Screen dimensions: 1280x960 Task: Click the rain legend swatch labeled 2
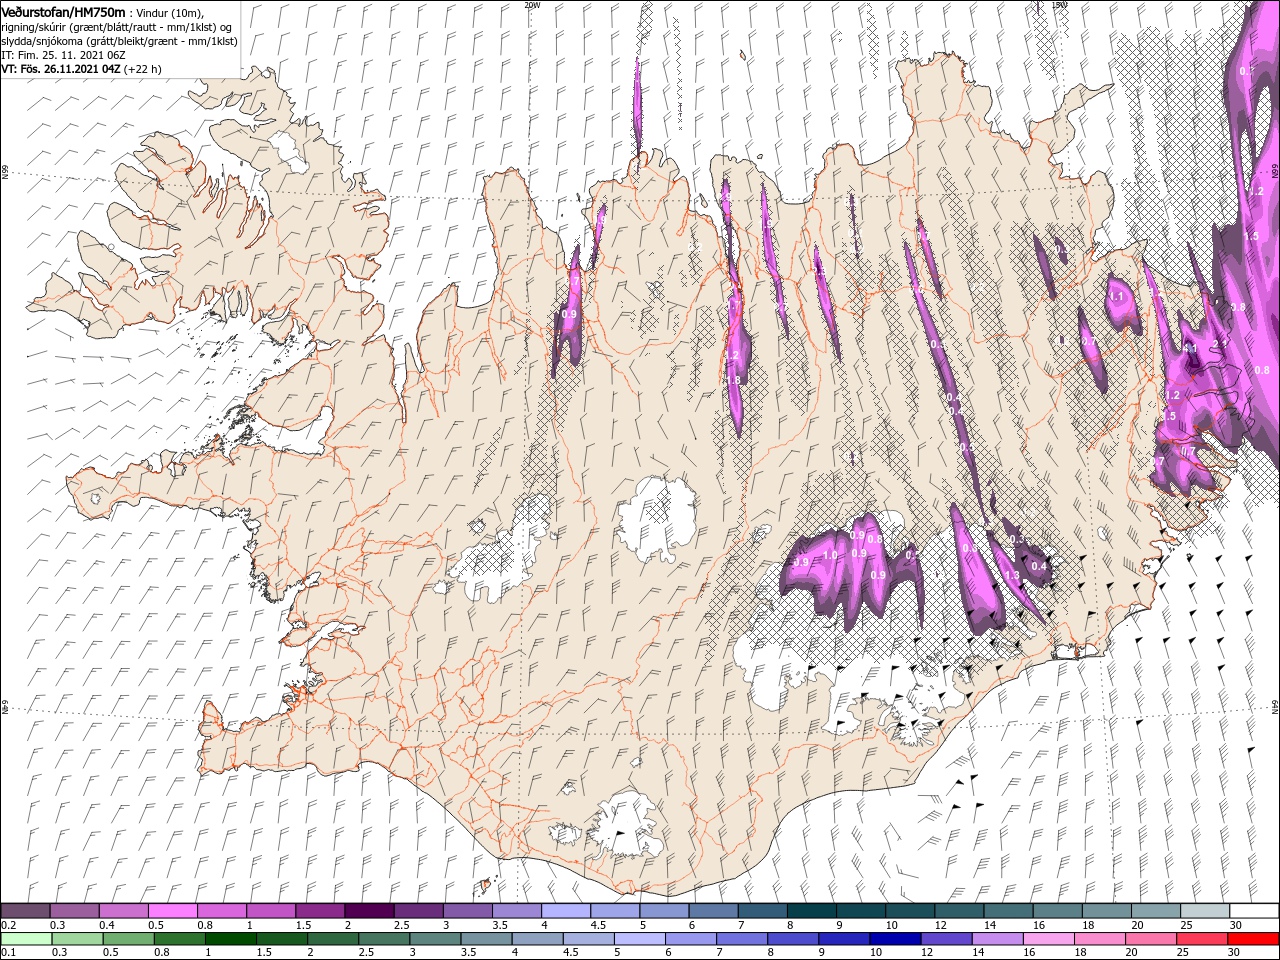pyautogui.click(x=333, y=939)
